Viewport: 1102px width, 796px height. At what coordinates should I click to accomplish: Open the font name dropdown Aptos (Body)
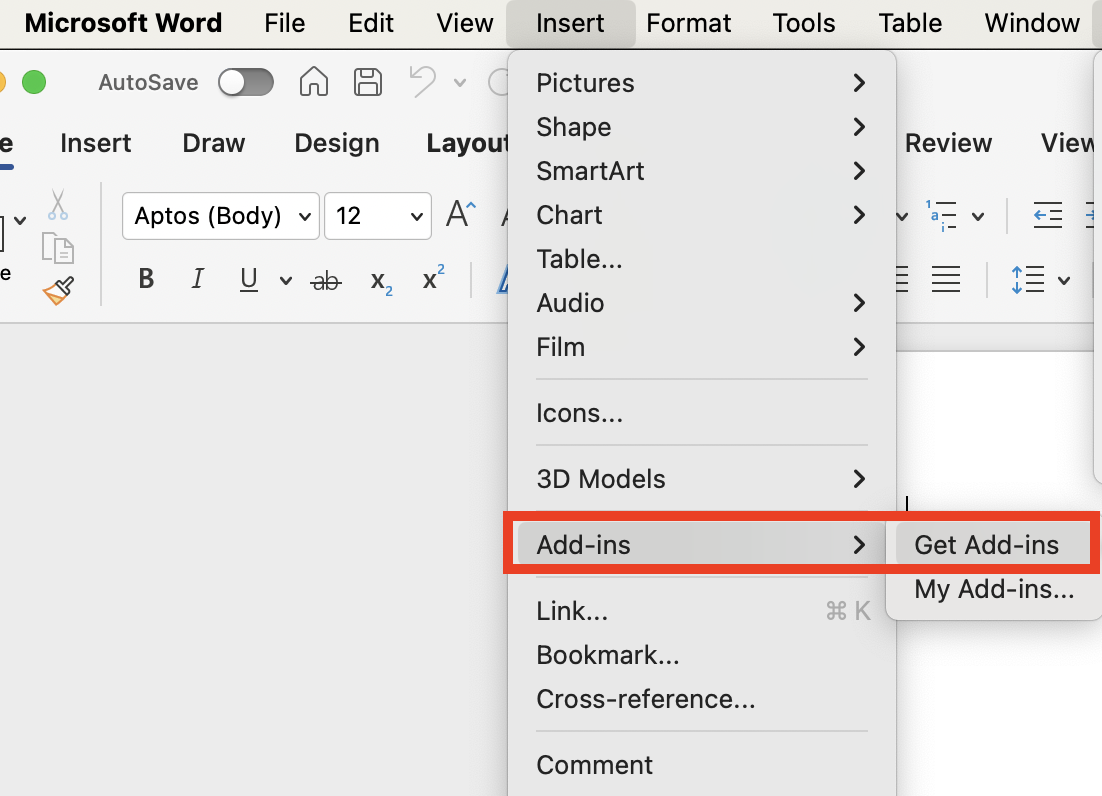pos(221,216)
